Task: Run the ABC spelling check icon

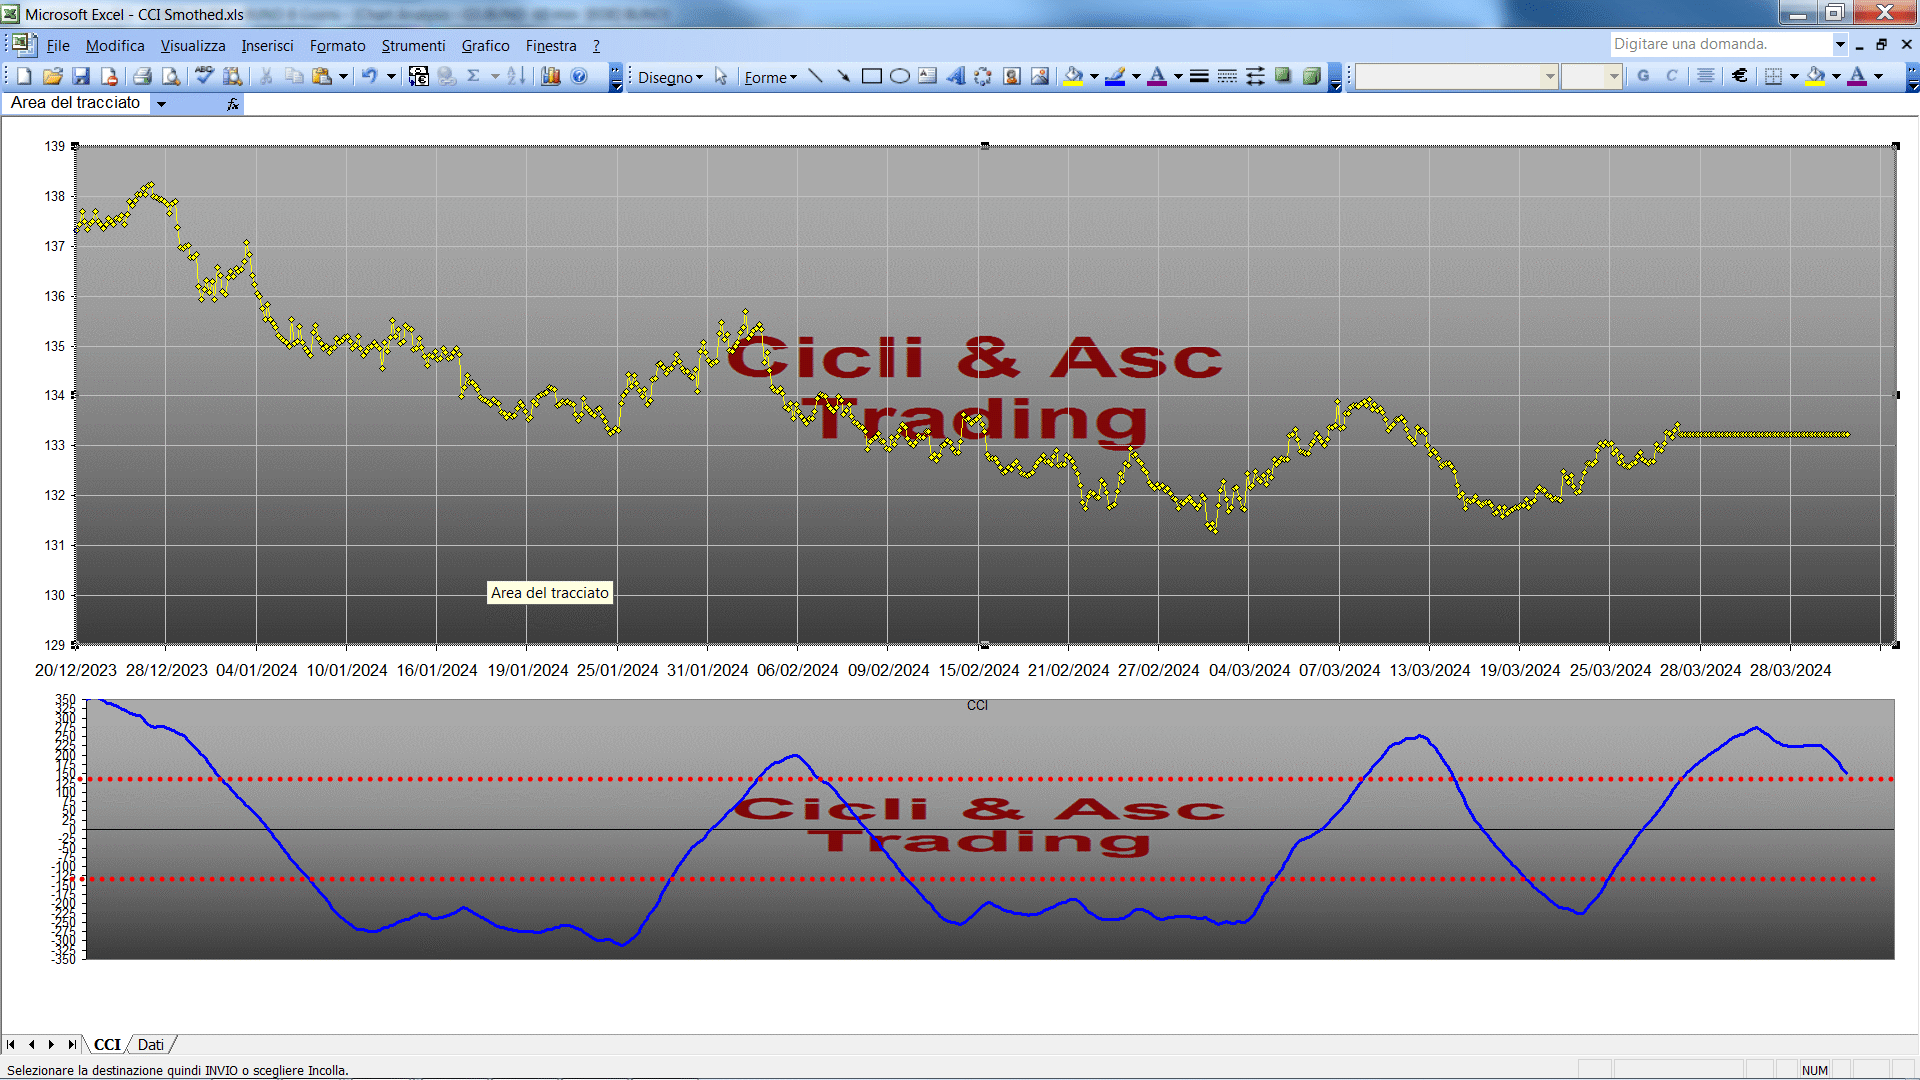Action: [204, 76]
